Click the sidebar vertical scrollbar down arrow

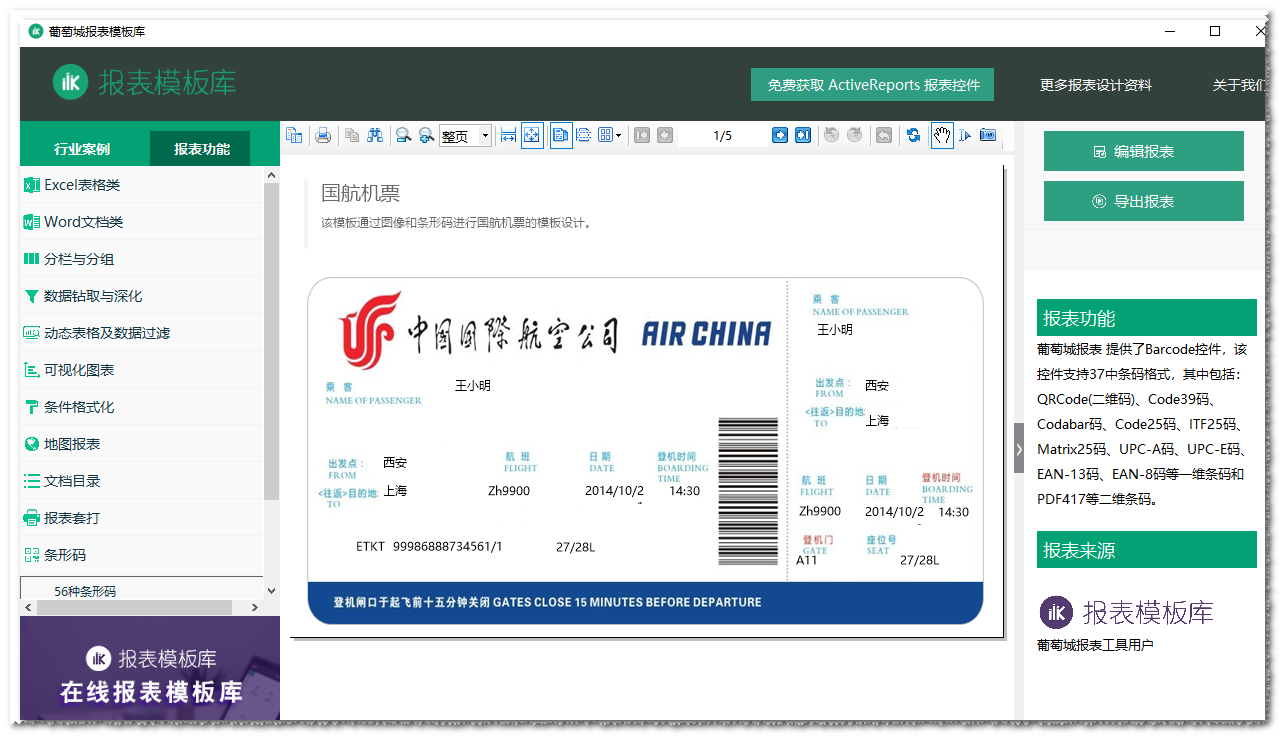[271, 591]
